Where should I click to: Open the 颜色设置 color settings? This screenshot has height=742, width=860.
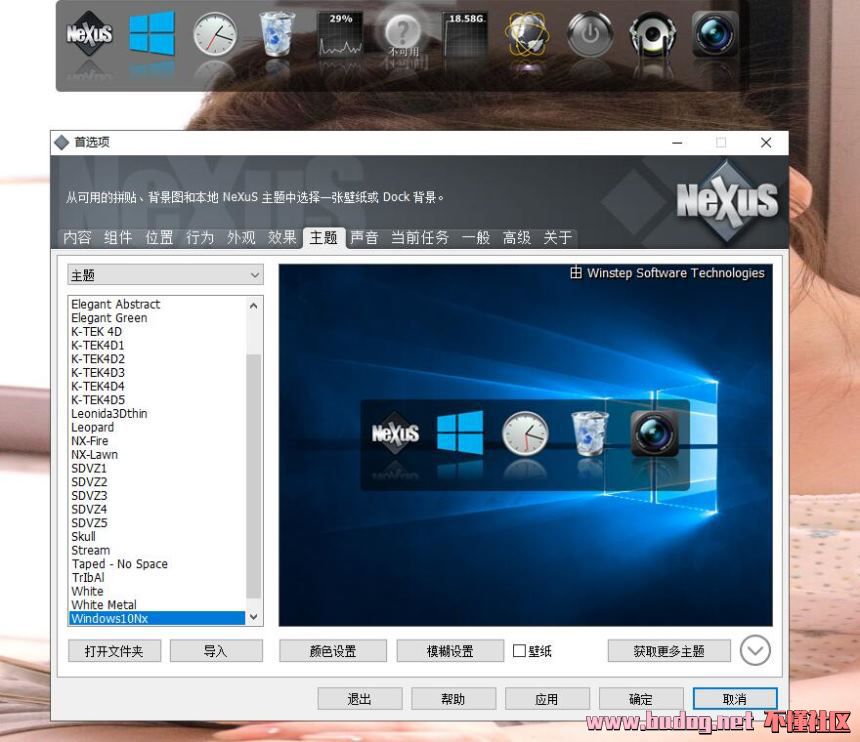[331, 651]
